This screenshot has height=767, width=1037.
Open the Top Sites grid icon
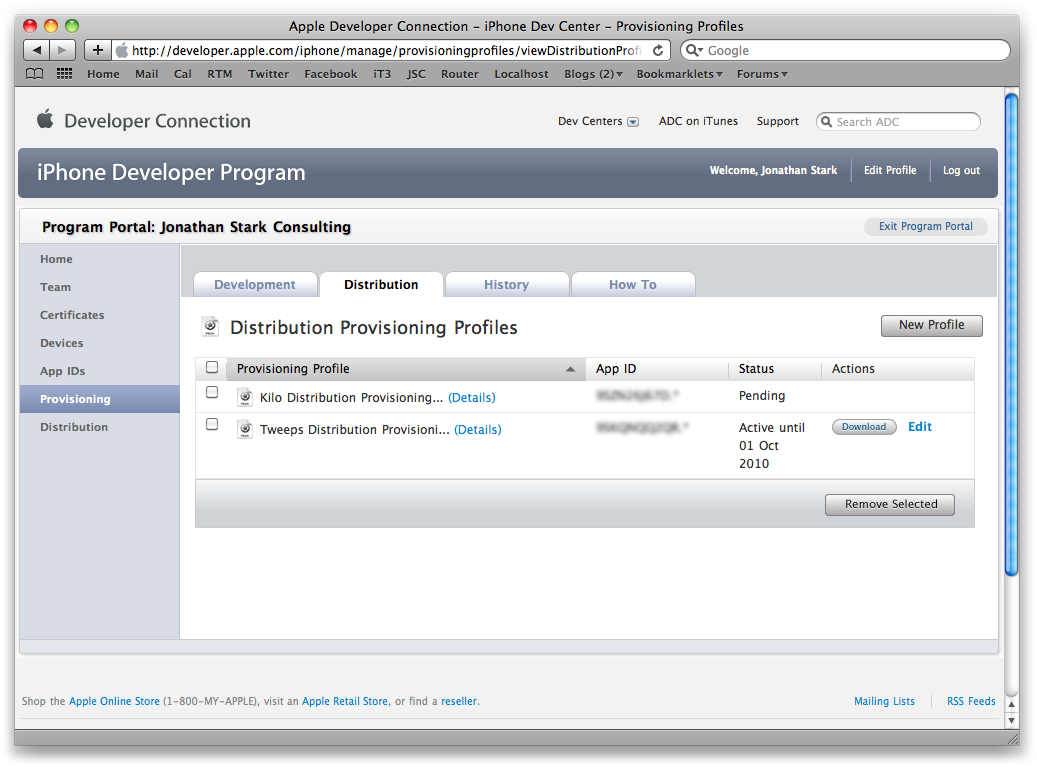point(64,74)
